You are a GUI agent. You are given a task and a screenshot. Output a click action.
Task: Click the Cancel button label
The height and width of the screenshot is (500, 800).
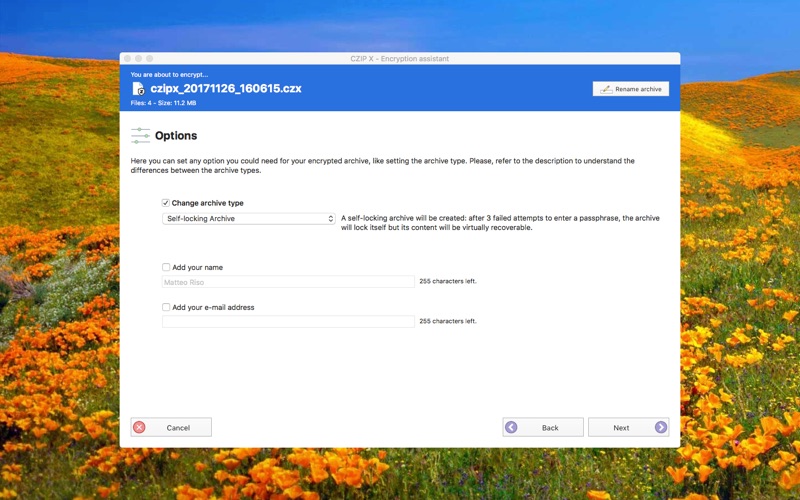point(178,428)
